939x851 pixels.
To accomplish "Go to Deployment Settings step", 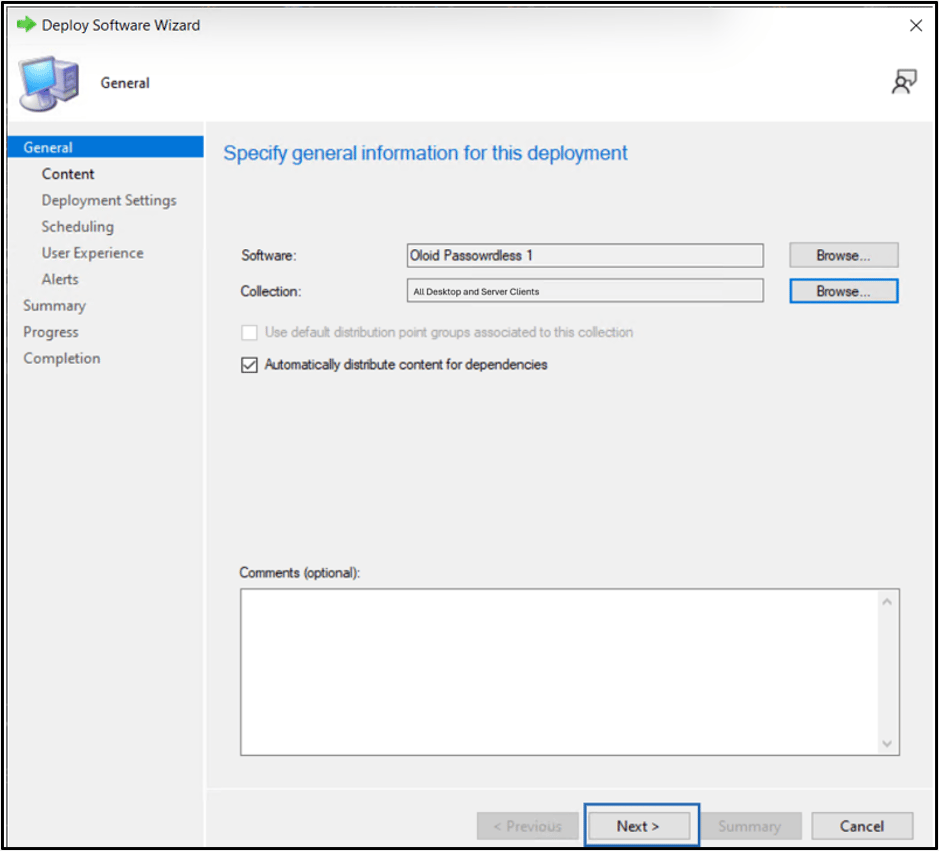I will pos(109,200).
